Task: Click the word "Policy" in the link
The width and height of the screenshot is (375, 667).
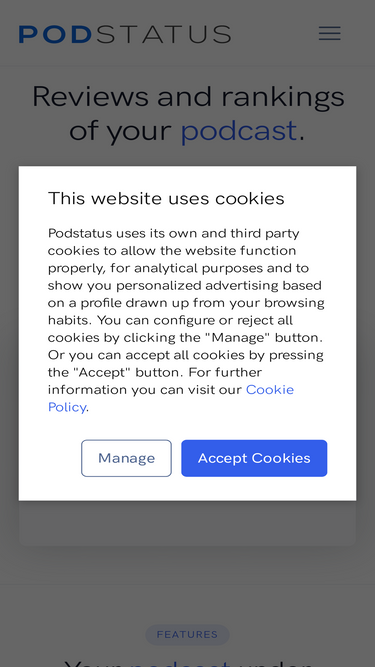Action: (67, 408)
